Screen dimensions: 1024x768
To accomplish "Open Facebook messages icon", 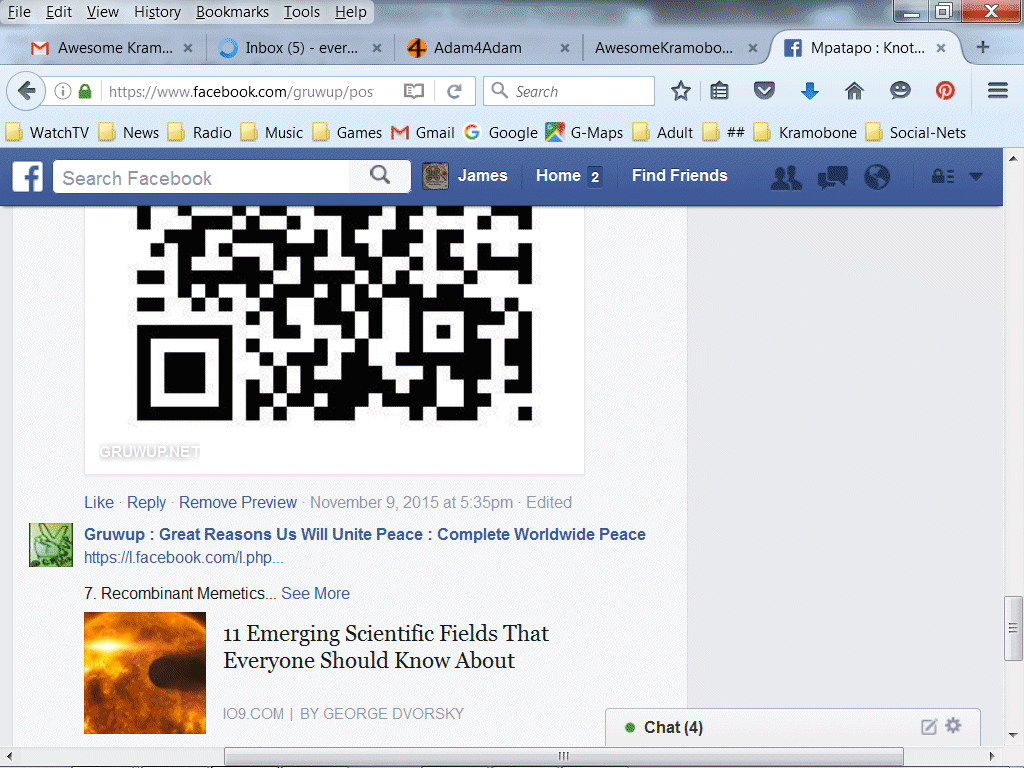I will tap(833, 177).
